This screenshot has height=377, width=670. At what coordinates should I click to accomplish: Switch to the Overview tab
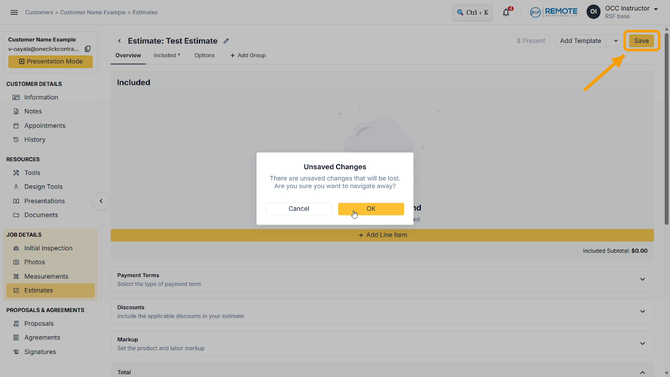[128, 56]
